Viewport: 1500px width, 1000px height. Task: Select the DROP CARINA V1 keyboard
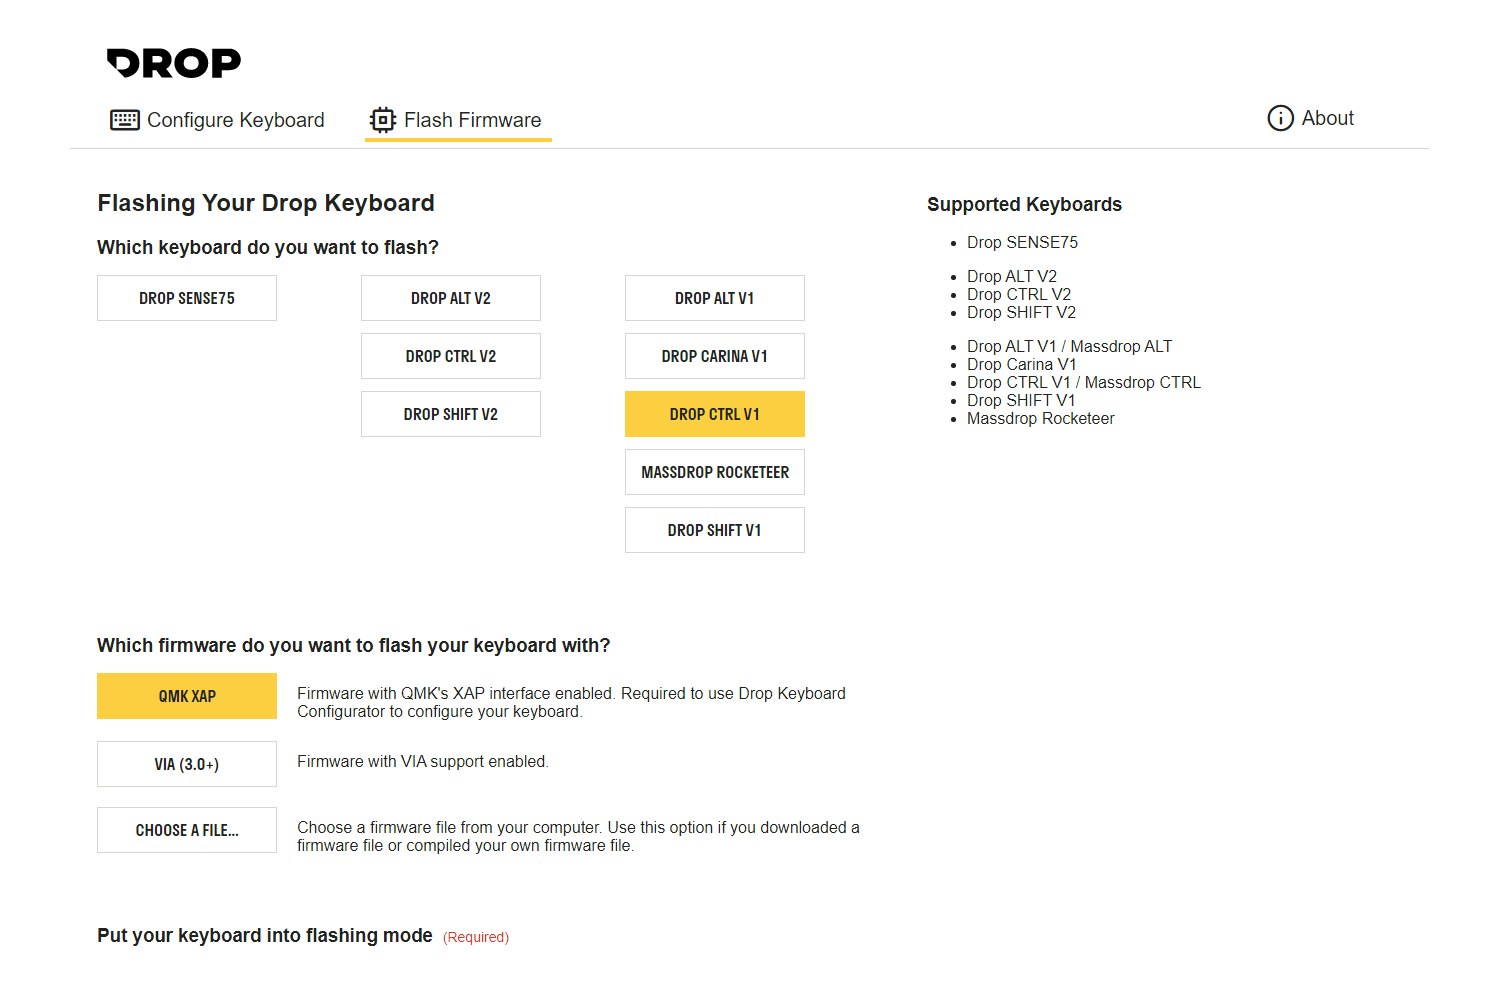point(714,355)
